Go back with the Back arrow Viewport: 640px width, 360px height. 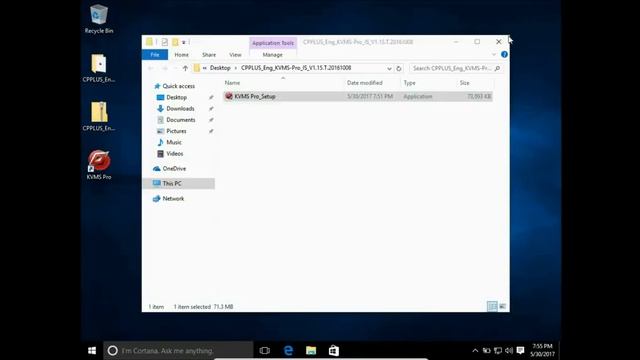151,68
